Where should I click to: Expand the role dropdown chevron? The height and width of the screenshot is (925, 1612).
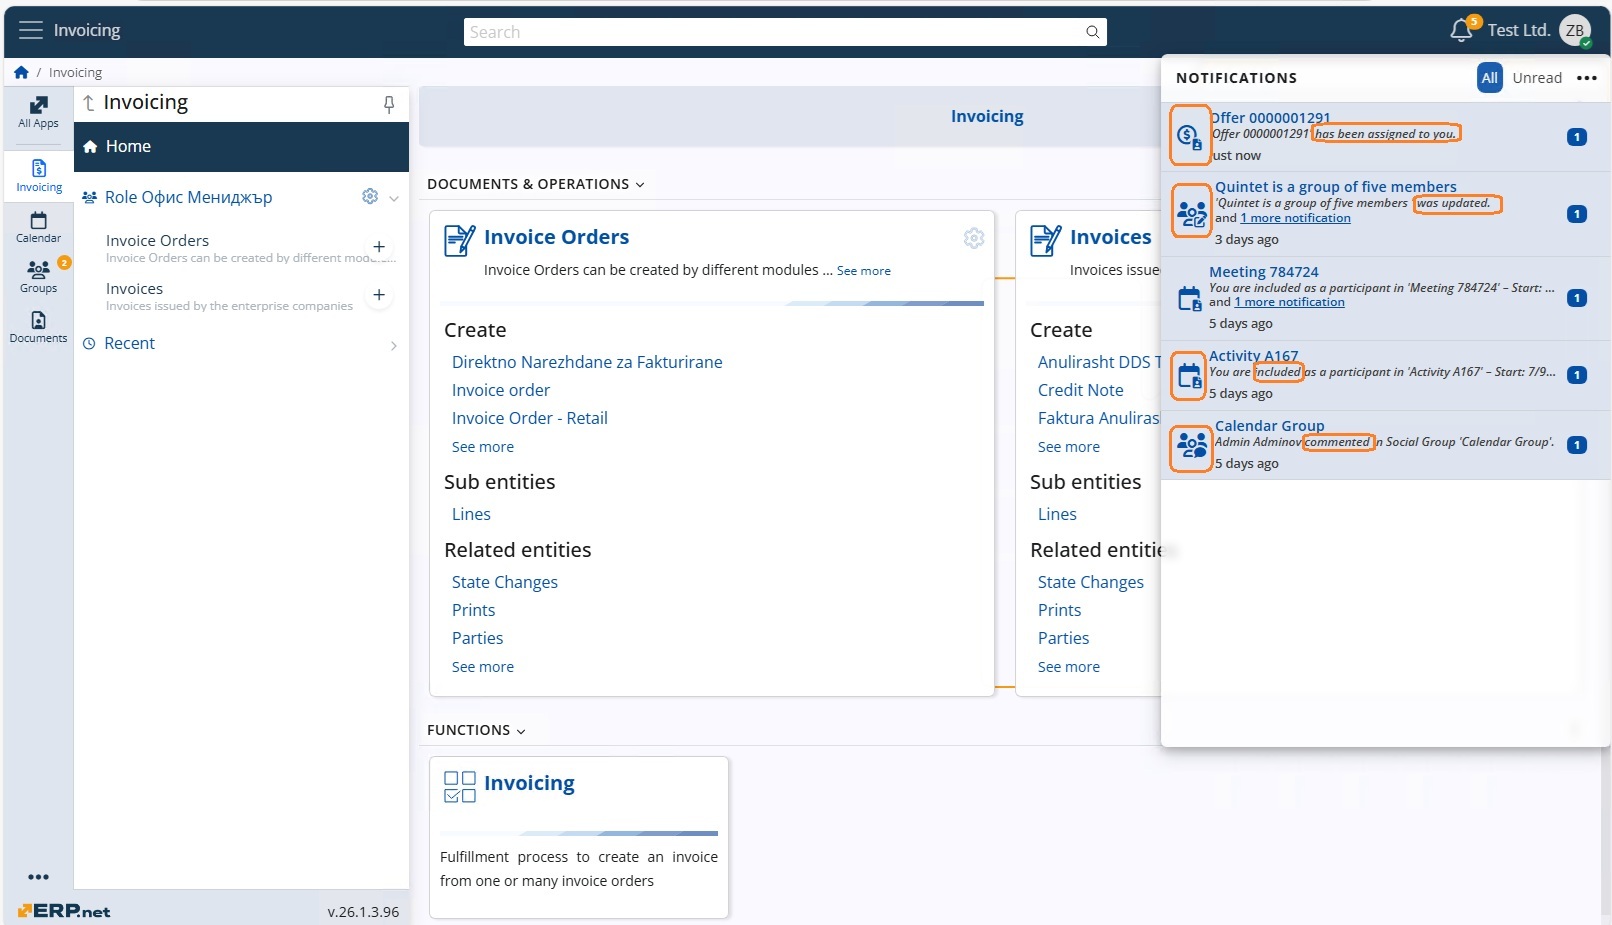tap(394, 198)
